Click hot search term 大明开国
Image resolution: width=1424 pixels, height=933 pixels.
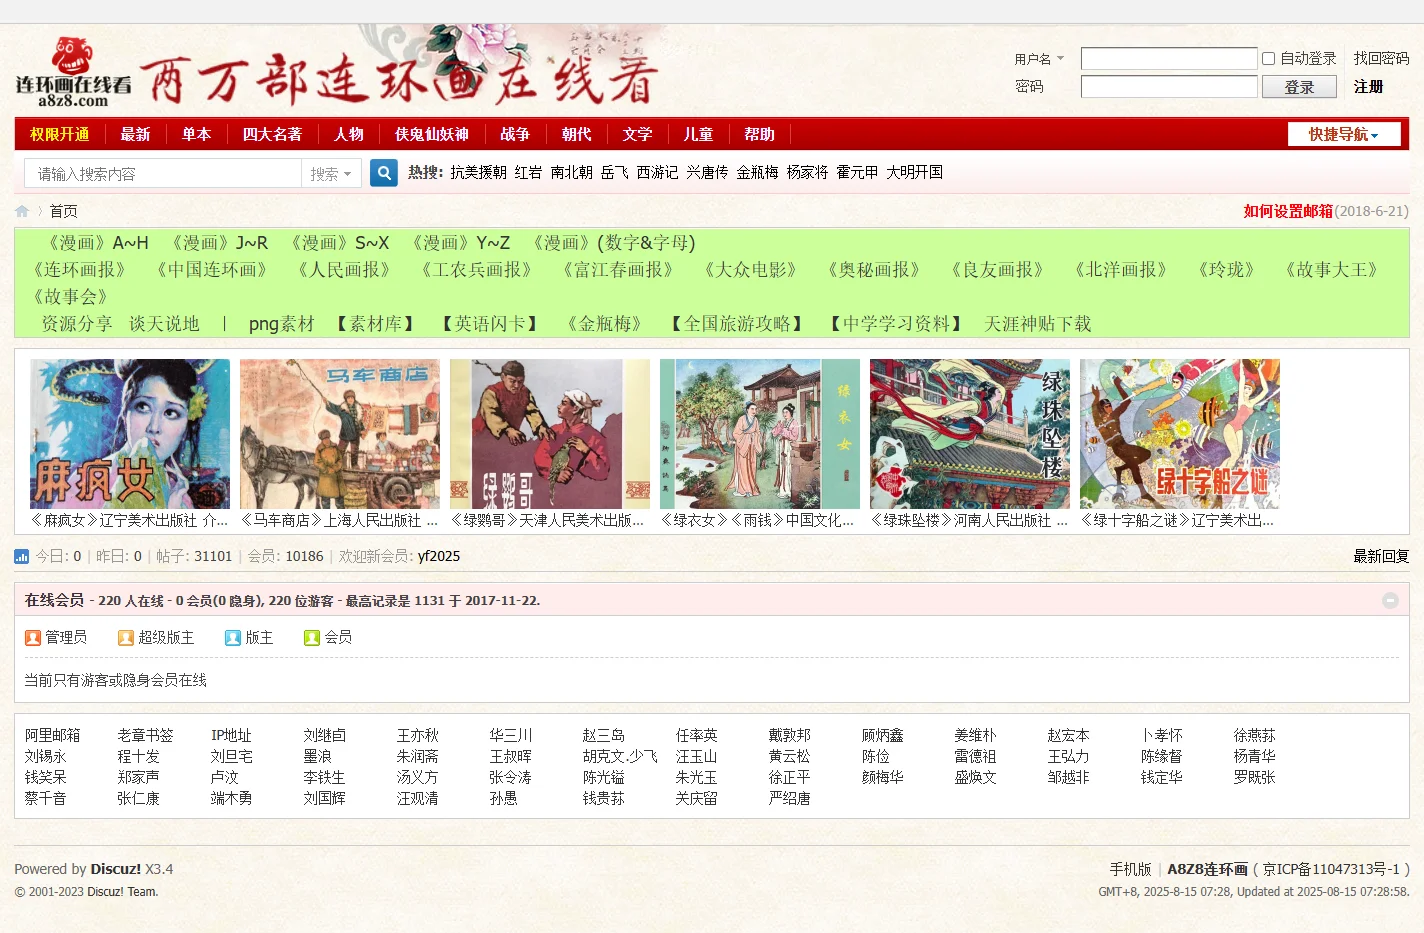[x=914, y=173]
